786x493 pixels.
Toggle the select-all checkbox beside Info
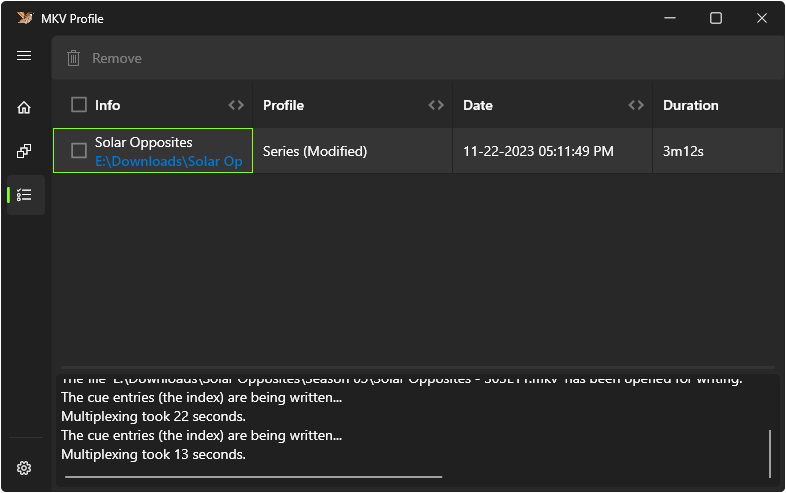tap(79, 105)
